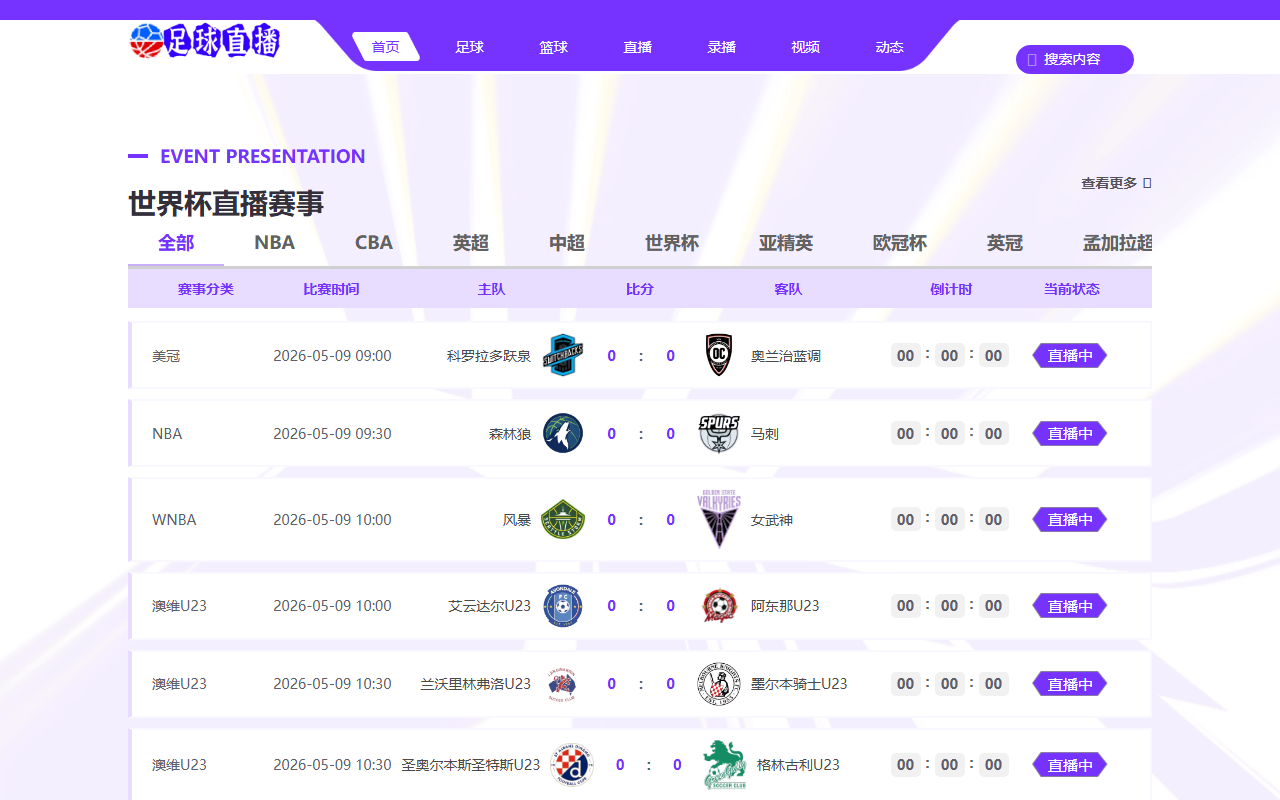Screen dimensions: 1280x800
Task: Click the 艾云达尔U23 club crest
Action: [x=563, y=606]
